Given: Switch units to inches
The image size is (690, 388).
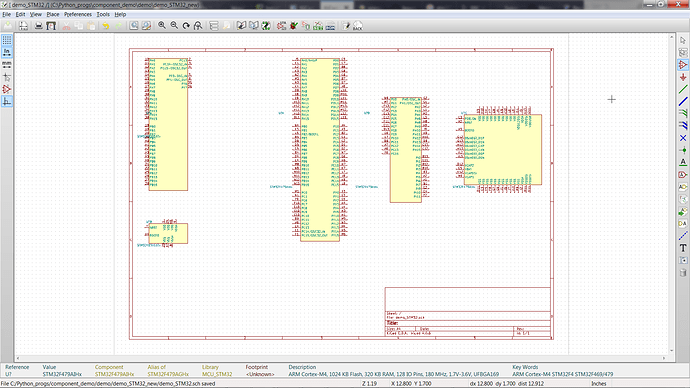Looking at the screenshot, I should pyautogui.click(x=7, y=52).
